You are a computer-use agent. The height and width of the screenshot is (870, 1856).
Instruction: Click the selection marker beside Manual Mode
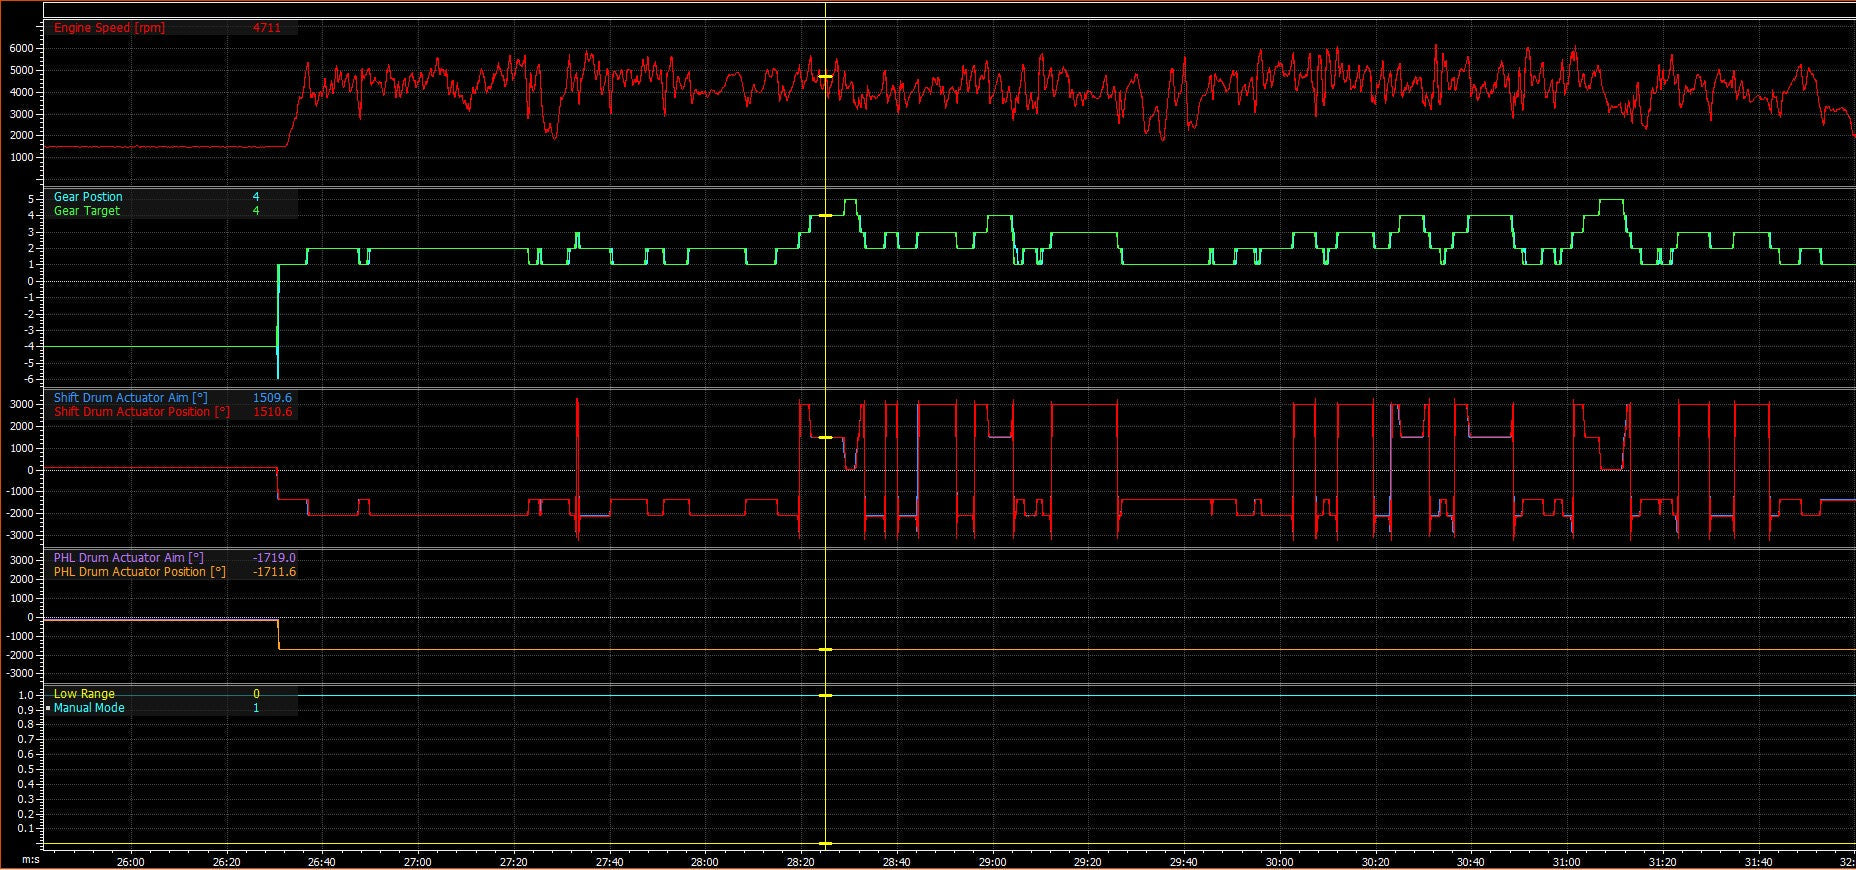(x=47, y=708)
